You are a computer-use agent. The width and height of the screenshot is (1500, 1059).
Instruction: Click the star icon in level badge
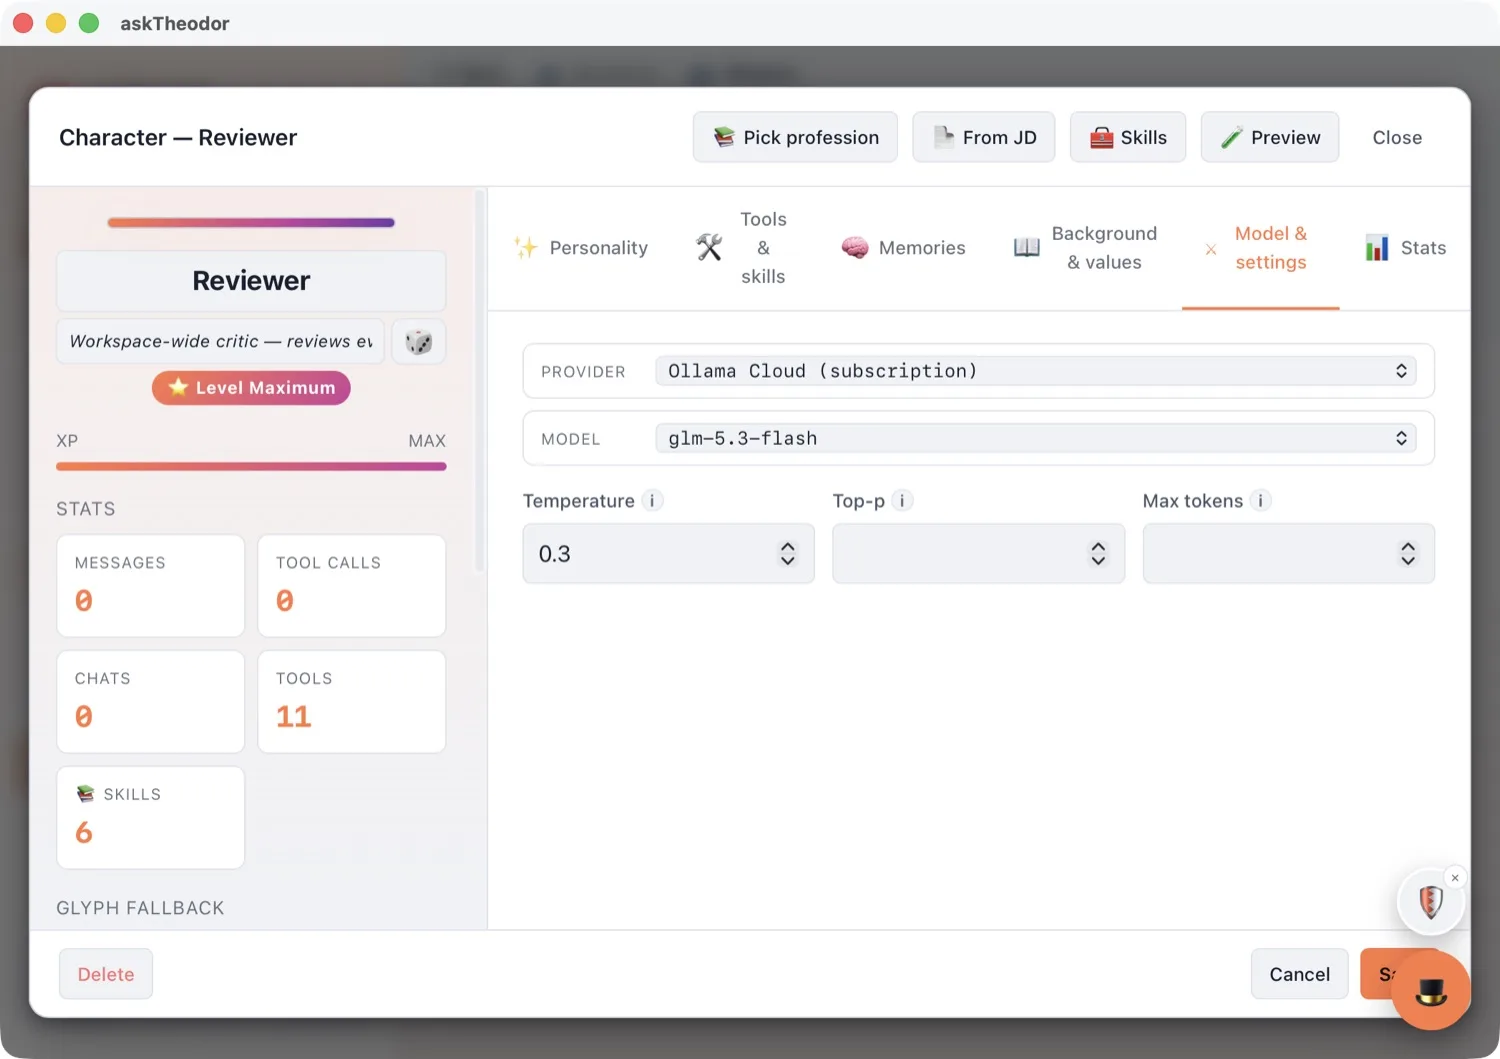[x=178, y=387]
